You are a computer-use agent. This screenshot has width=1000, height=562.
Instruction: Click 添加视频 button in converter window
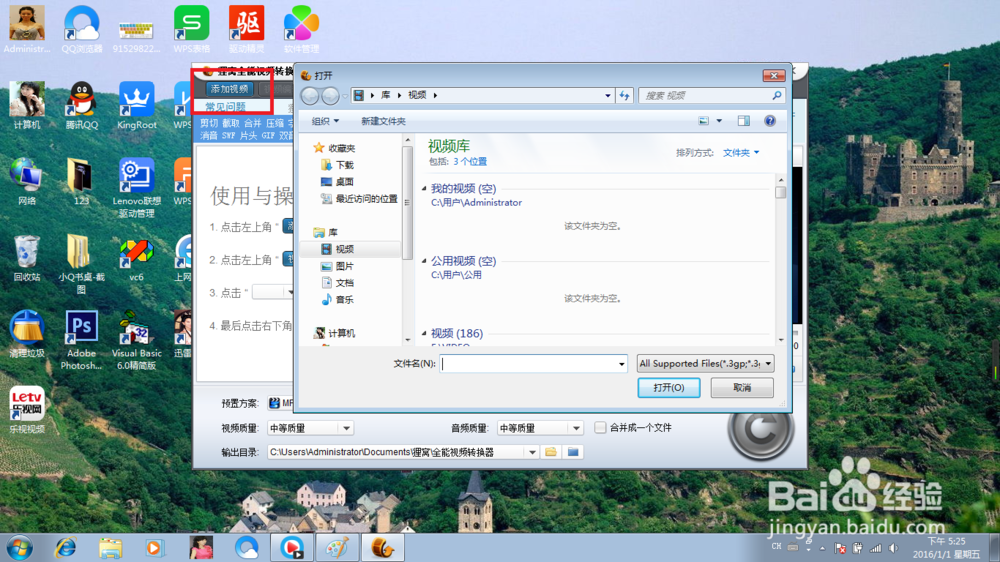[230, 89]
